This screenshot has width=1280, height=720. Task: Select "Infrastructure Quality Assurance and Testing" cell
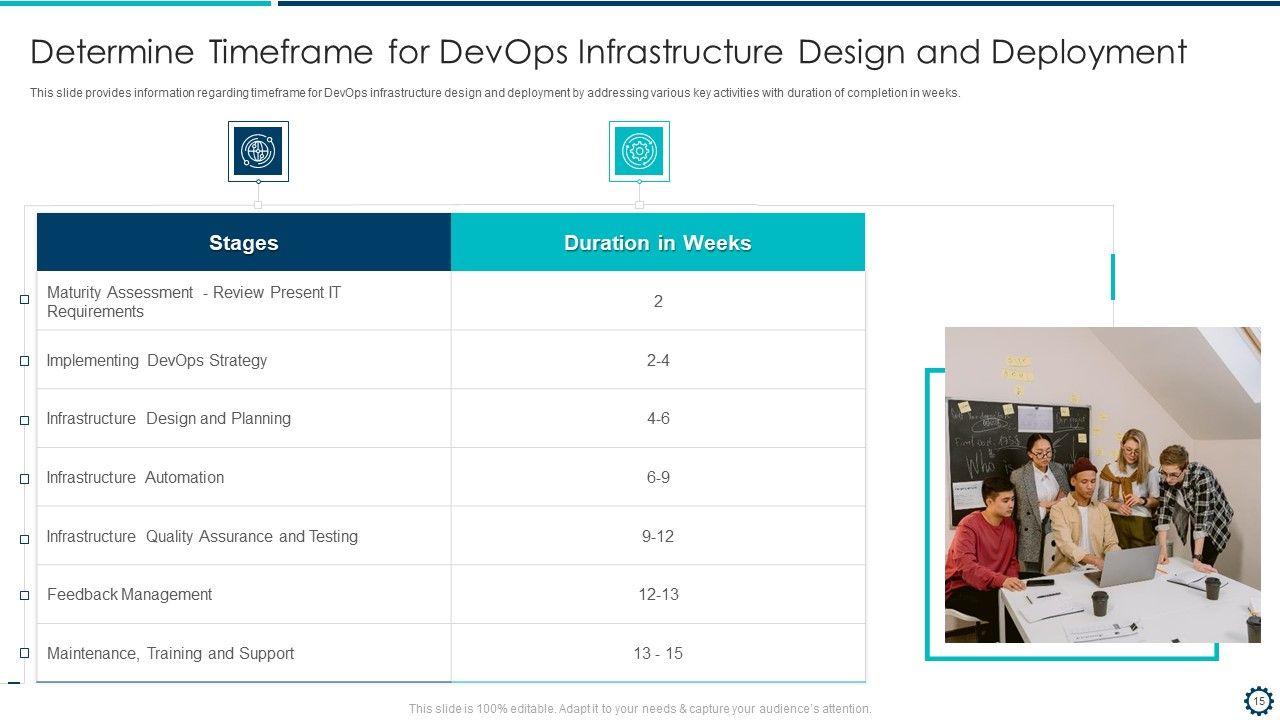click(244, 536)
